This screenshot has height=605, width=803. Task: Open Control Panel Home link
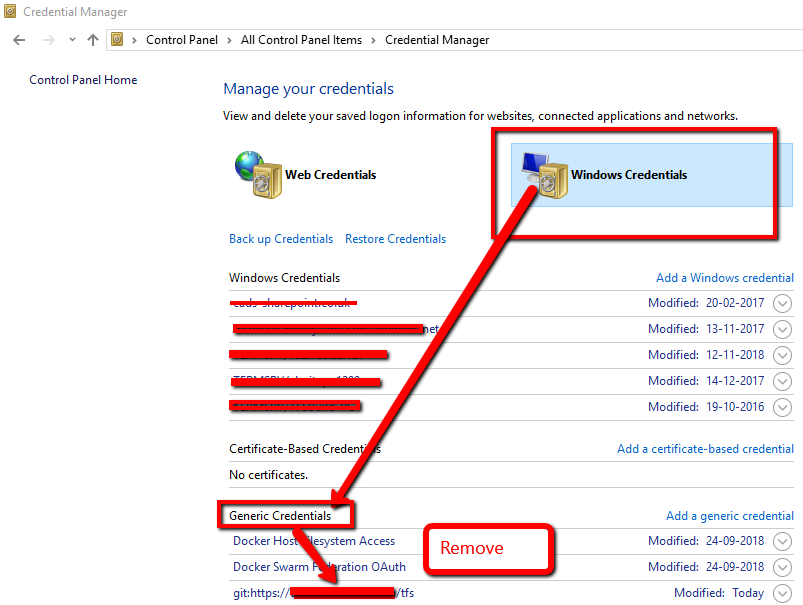(x=83, y=80)
